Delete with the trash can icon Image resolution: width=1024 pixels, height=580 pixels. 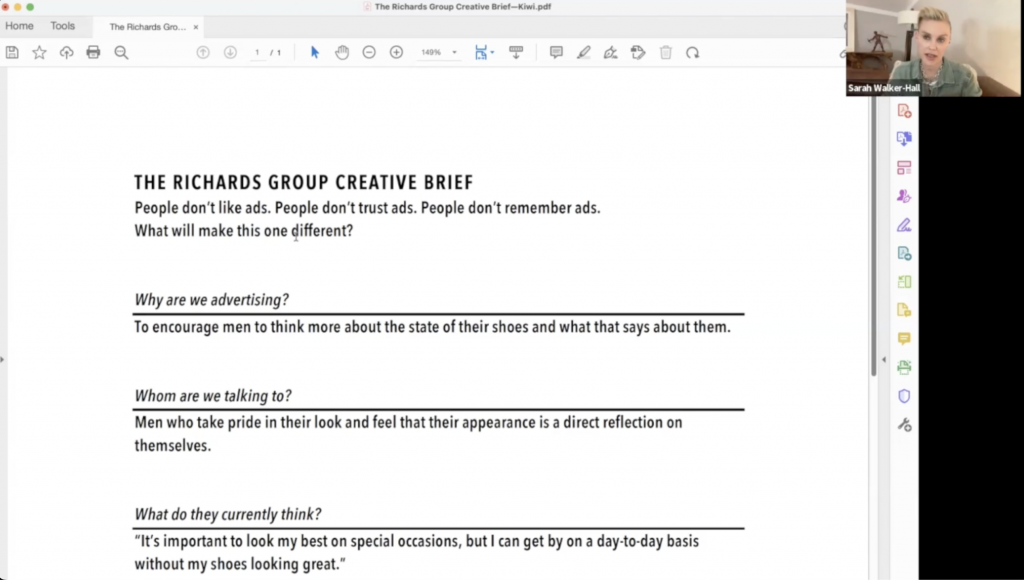click(665, 52)
